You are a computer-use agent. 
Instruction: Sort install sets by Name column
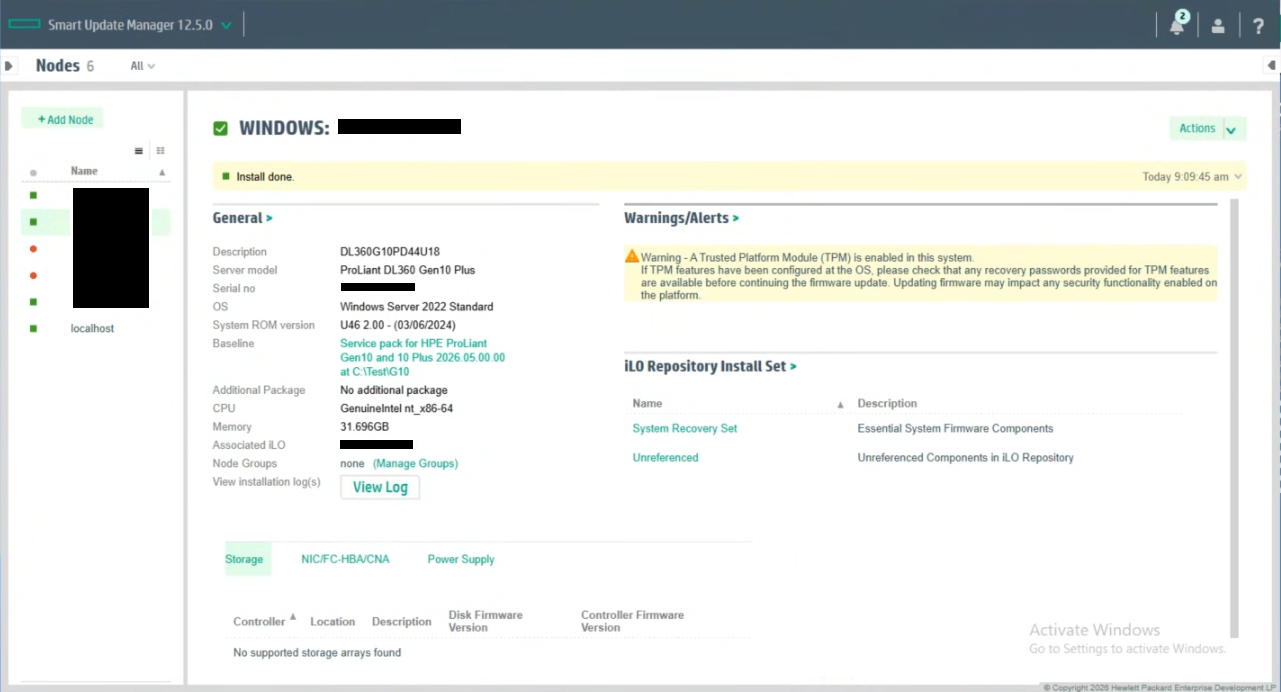pyautogui.click(x=647, y=403)
